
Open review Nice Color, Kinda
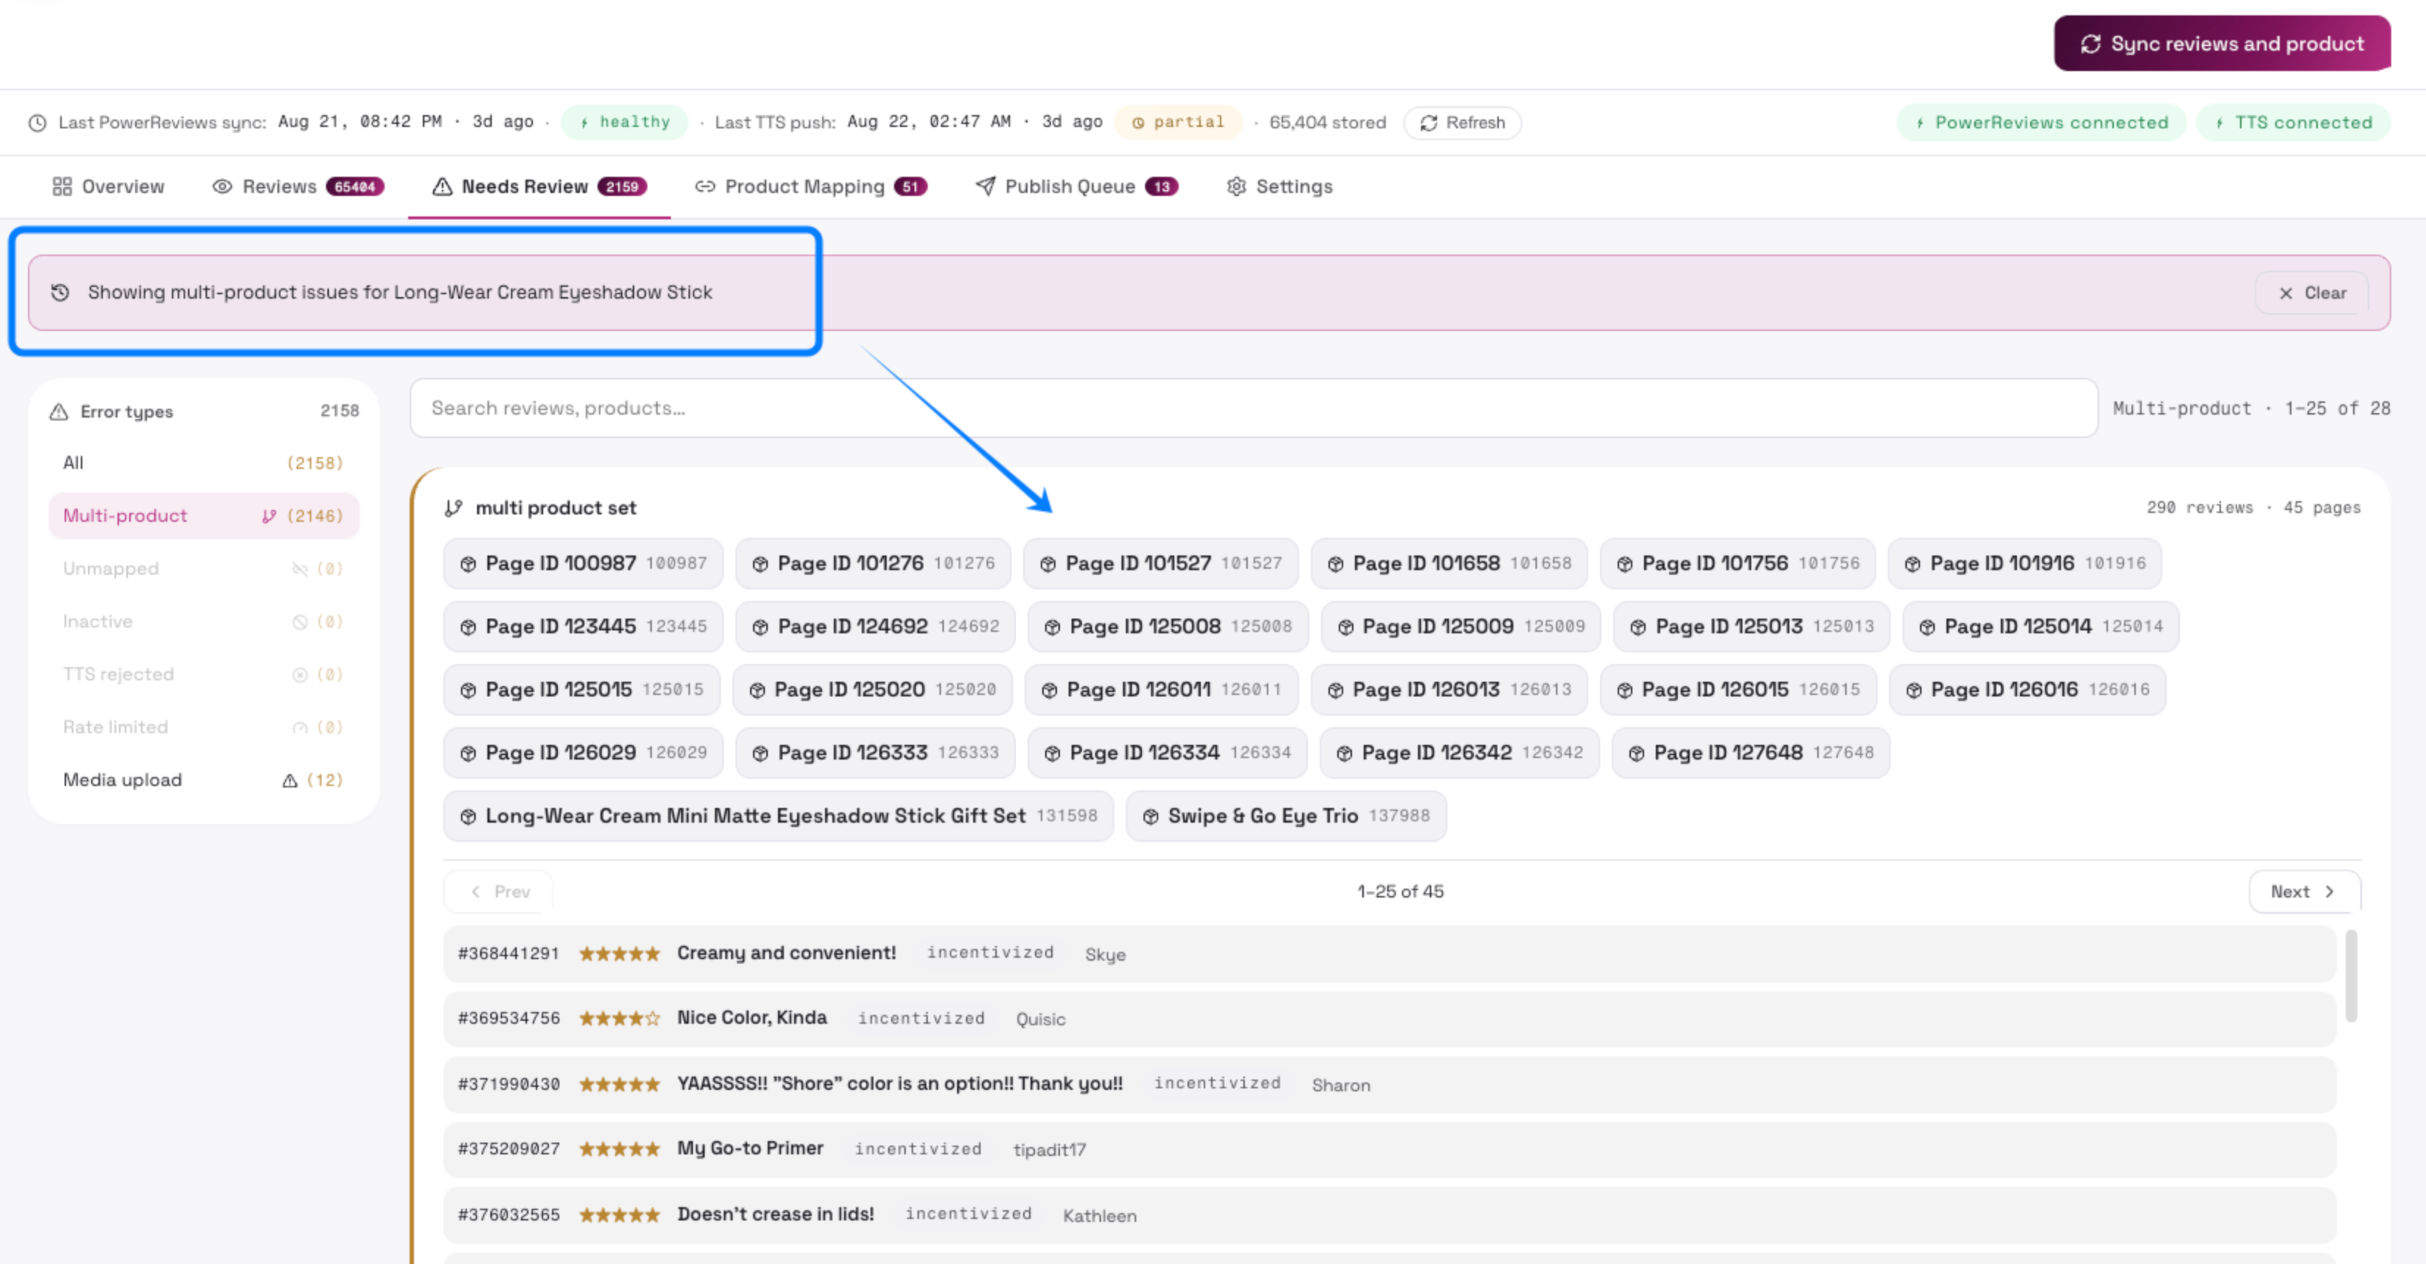click(1389, 1019)
